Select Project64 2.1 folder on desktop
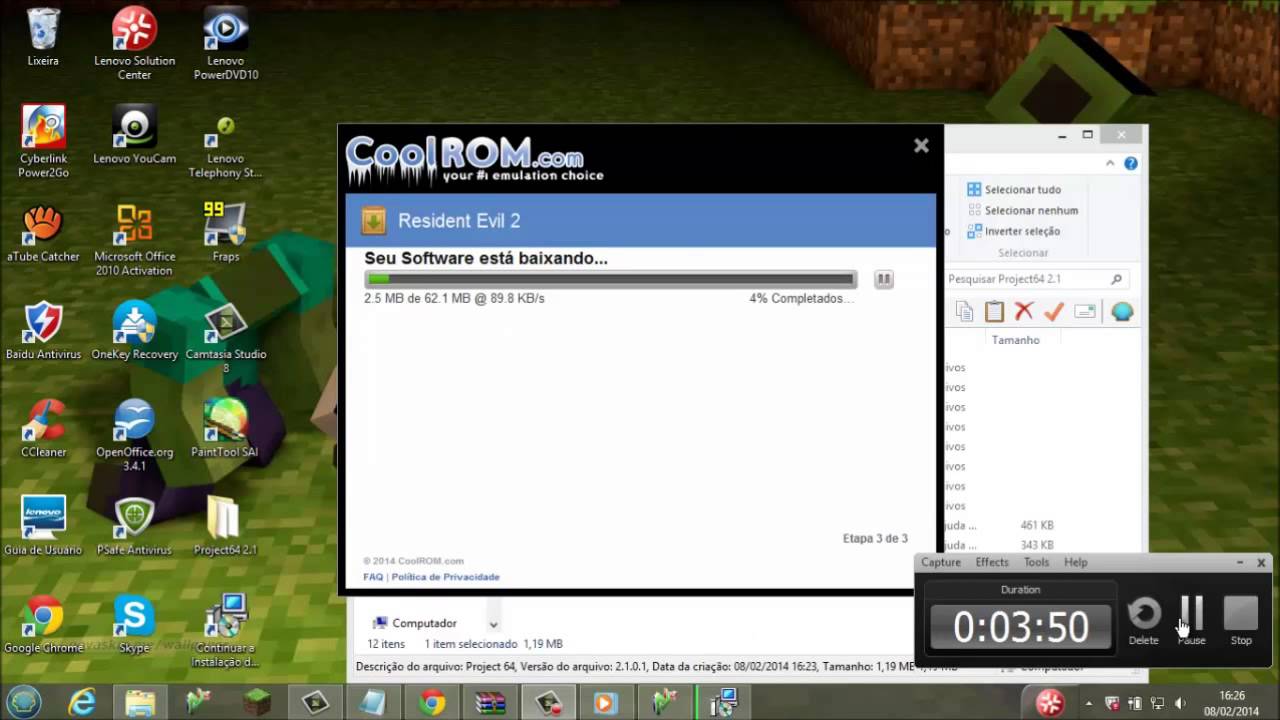Viewport: 1280px width, 720px height. (225, 527)
